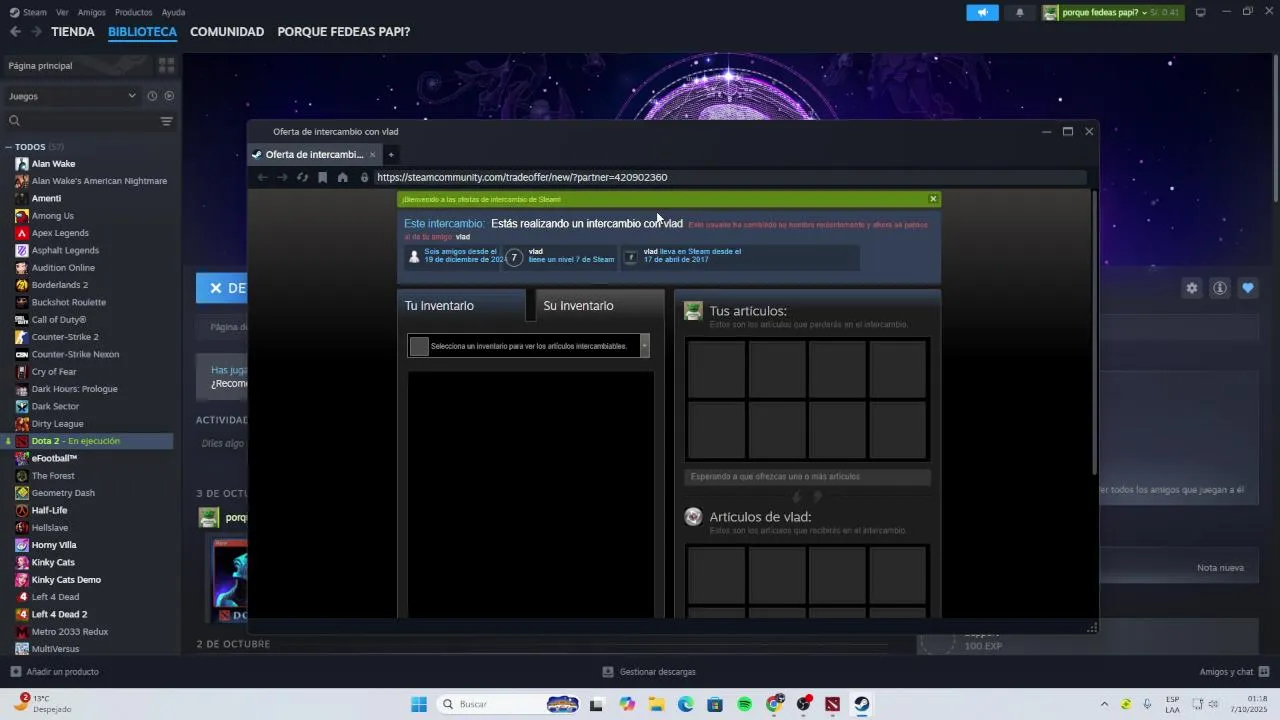Go to TIENDA section
The height and width of the screenshot is (720, 1280).
(x=73, y=32)
